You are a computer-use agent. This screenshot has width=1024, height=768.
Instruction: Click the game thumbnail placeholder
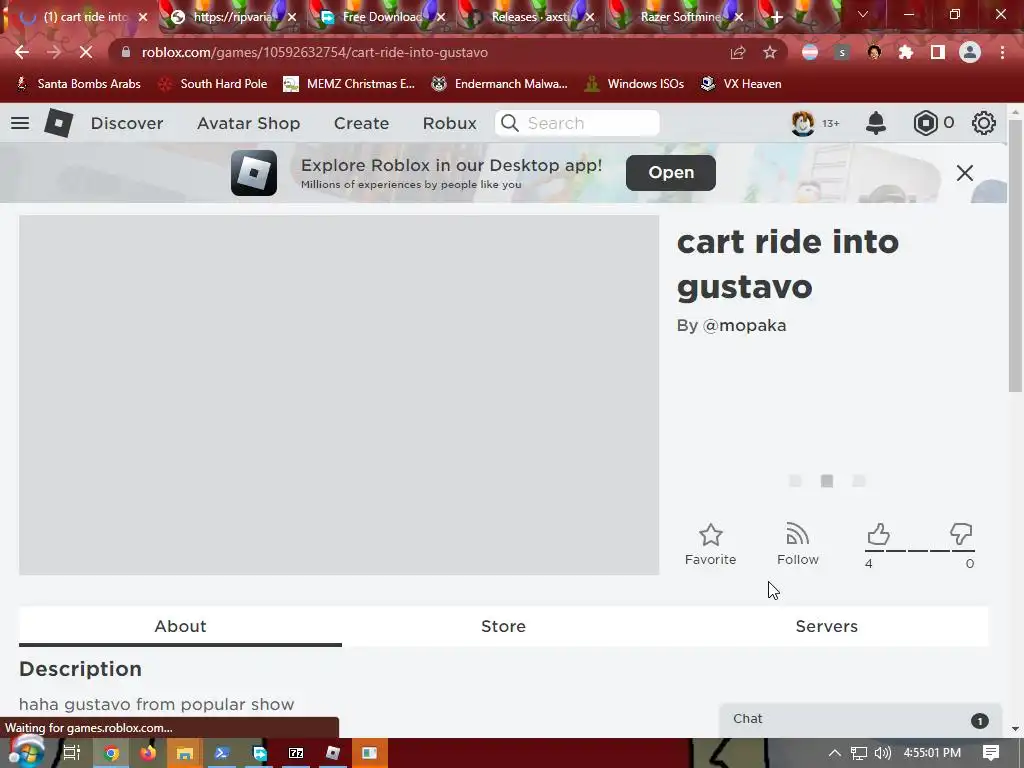point(339,395)
